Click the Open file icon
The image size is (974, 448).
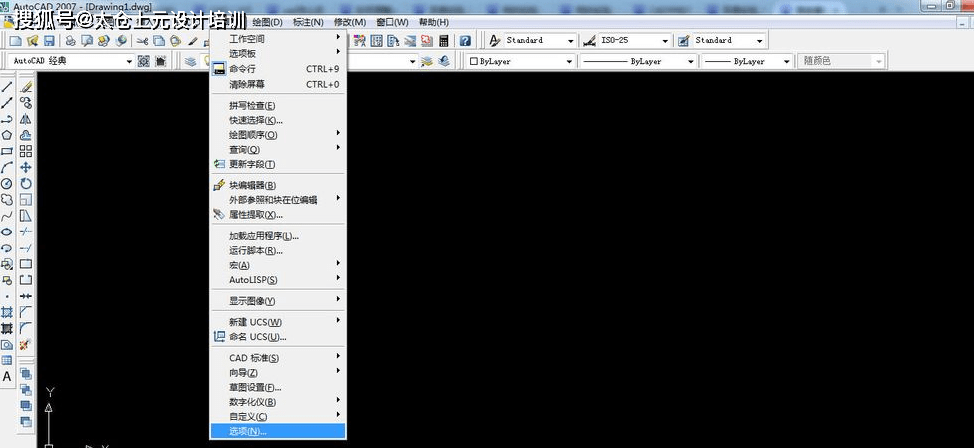tap(32, 41)
